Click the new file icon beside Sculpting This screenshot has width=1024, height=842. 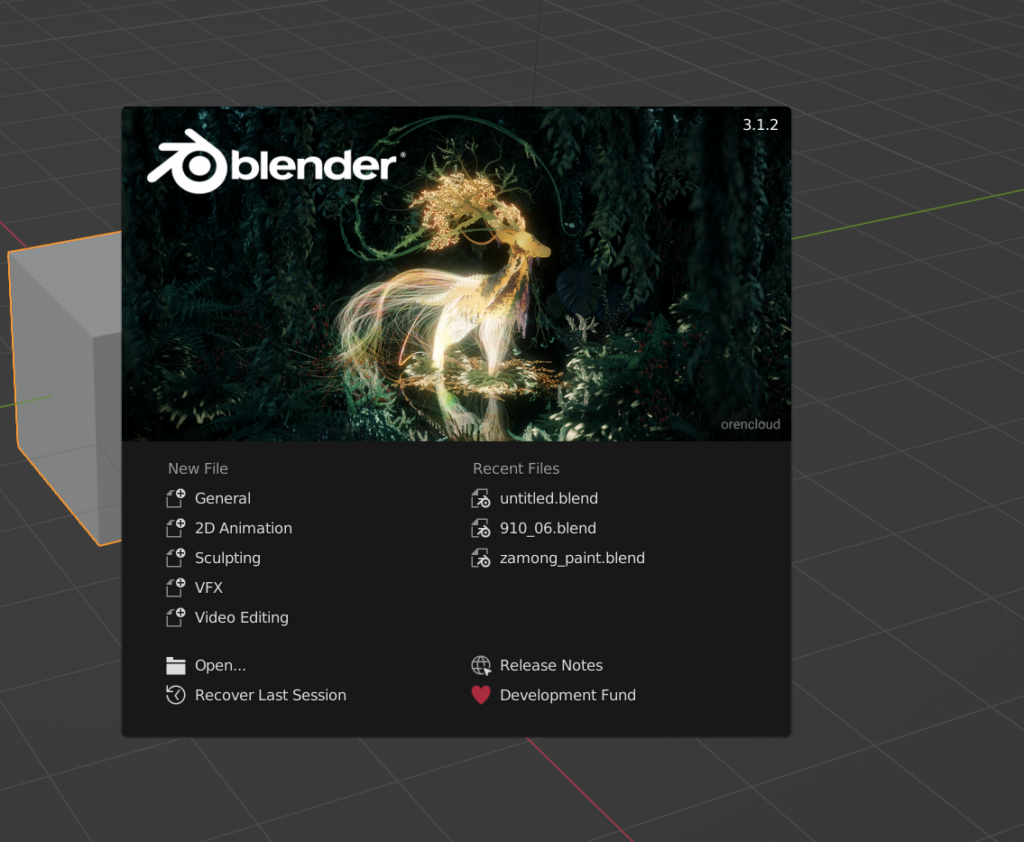176,558
